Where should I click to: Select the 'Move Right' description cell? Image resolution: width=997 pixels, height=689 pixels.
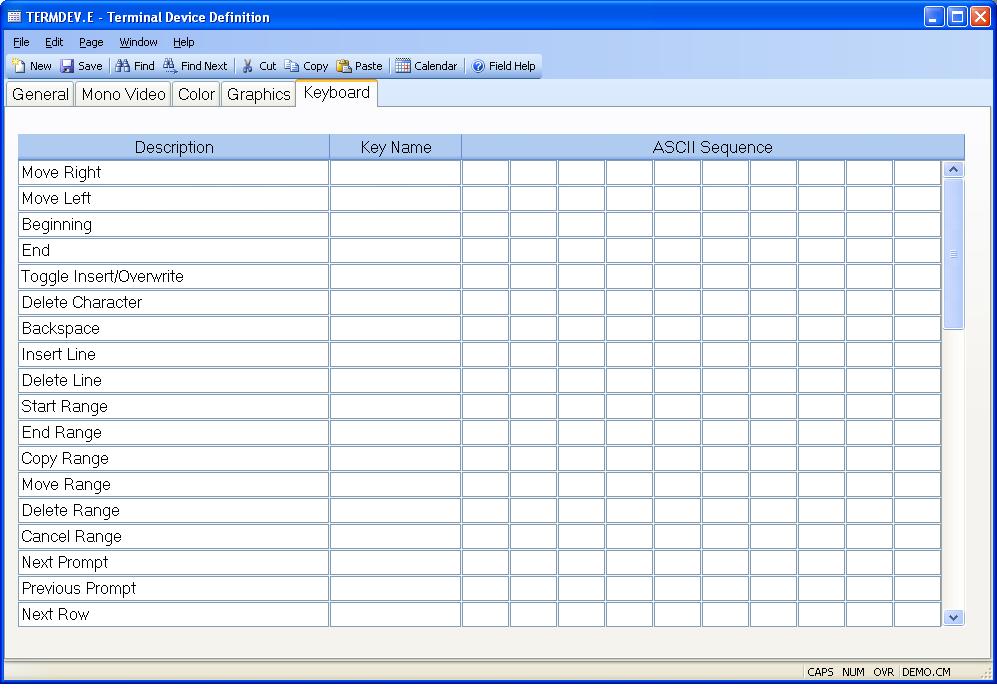pyautogui.click(x=174, y=173)
